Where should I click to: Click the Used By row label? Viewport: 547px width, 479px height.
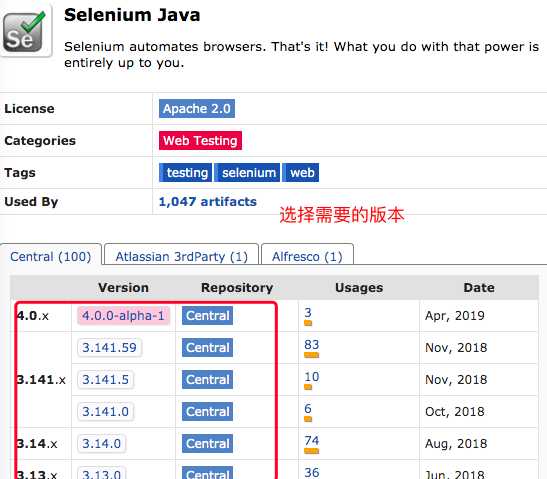31,202
